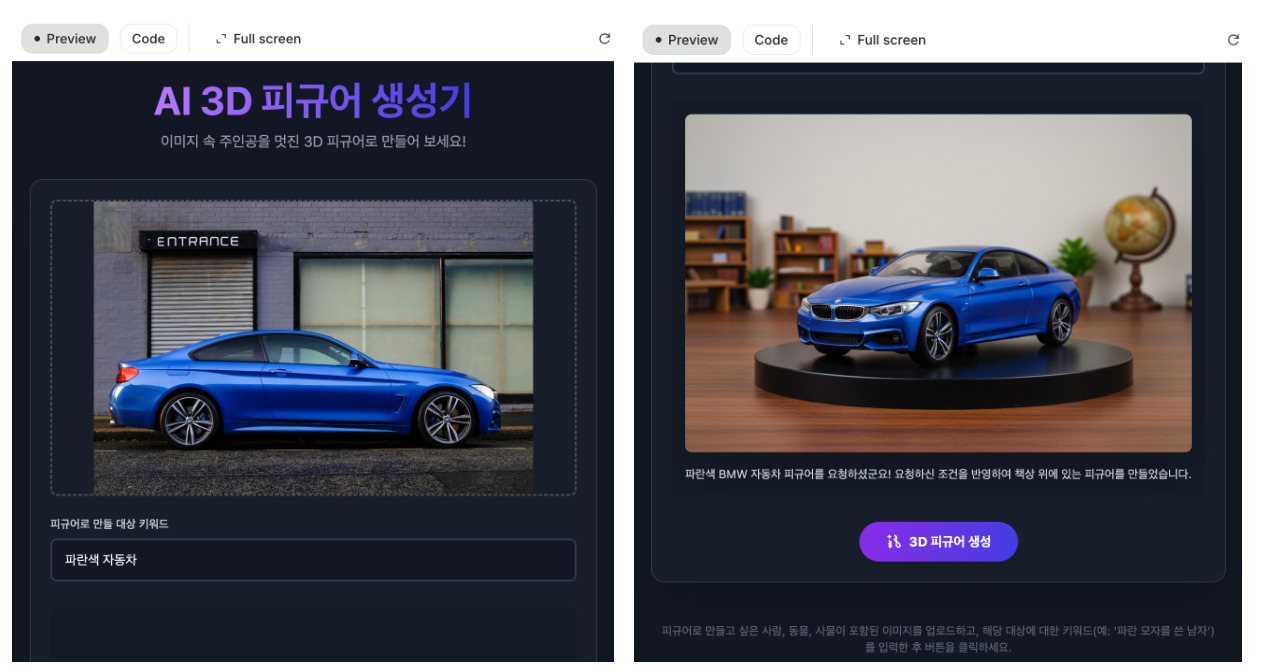This screenshot has height=672, width=1264.
Task: Click the result caption starting 파란색 BMW 자동차 피규어를
Action: 938,474
